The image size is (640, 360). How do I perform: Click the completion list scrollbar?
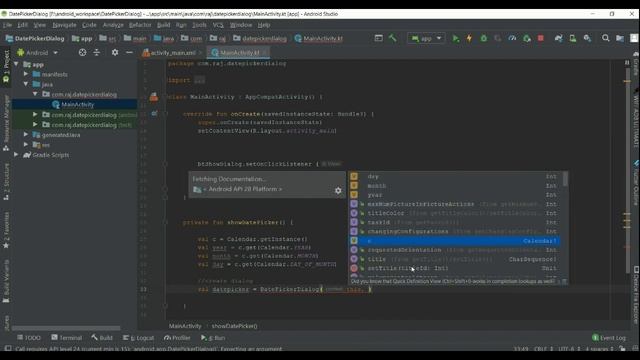[x=565, y=179]
